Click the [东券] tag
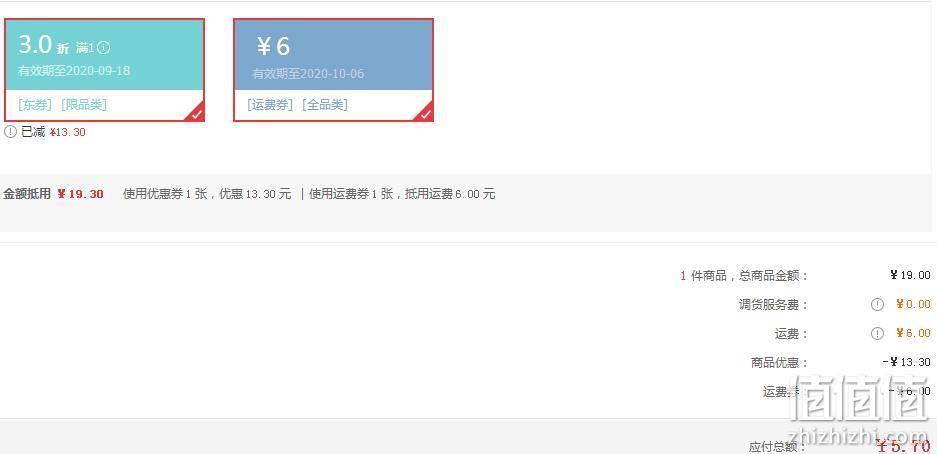Image resolution: width=937 pixels, height=454 pixels. [35, 105]
